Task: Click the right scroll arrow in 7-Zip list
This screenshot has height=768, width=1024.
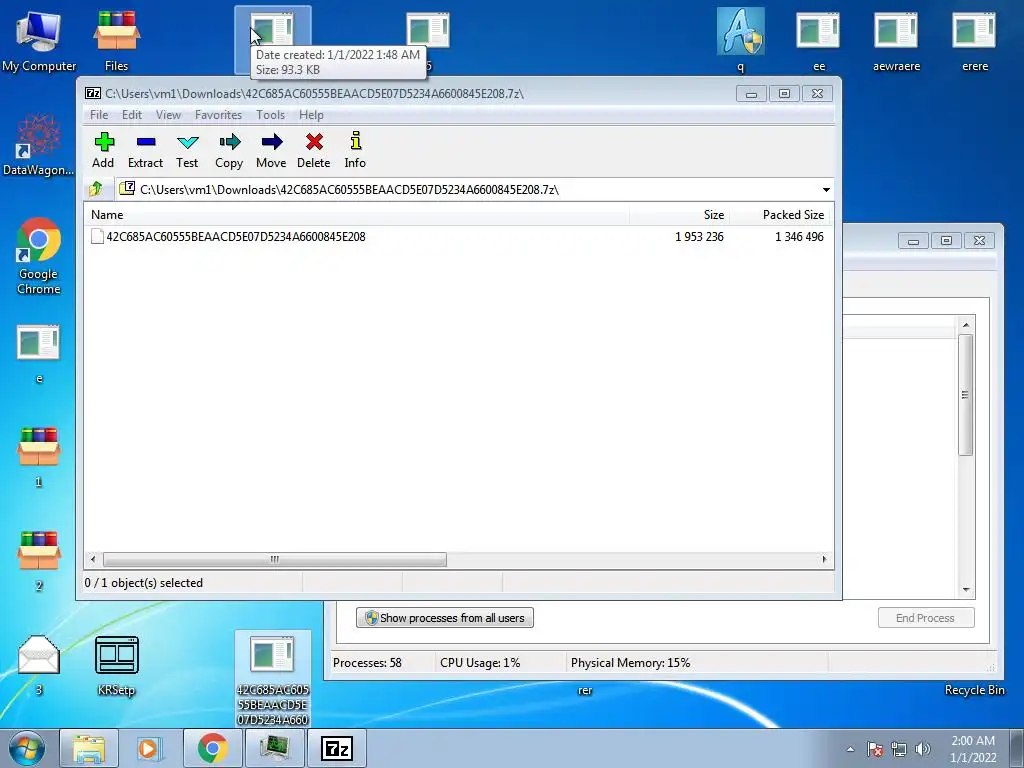Action: [x=824, y=560]
